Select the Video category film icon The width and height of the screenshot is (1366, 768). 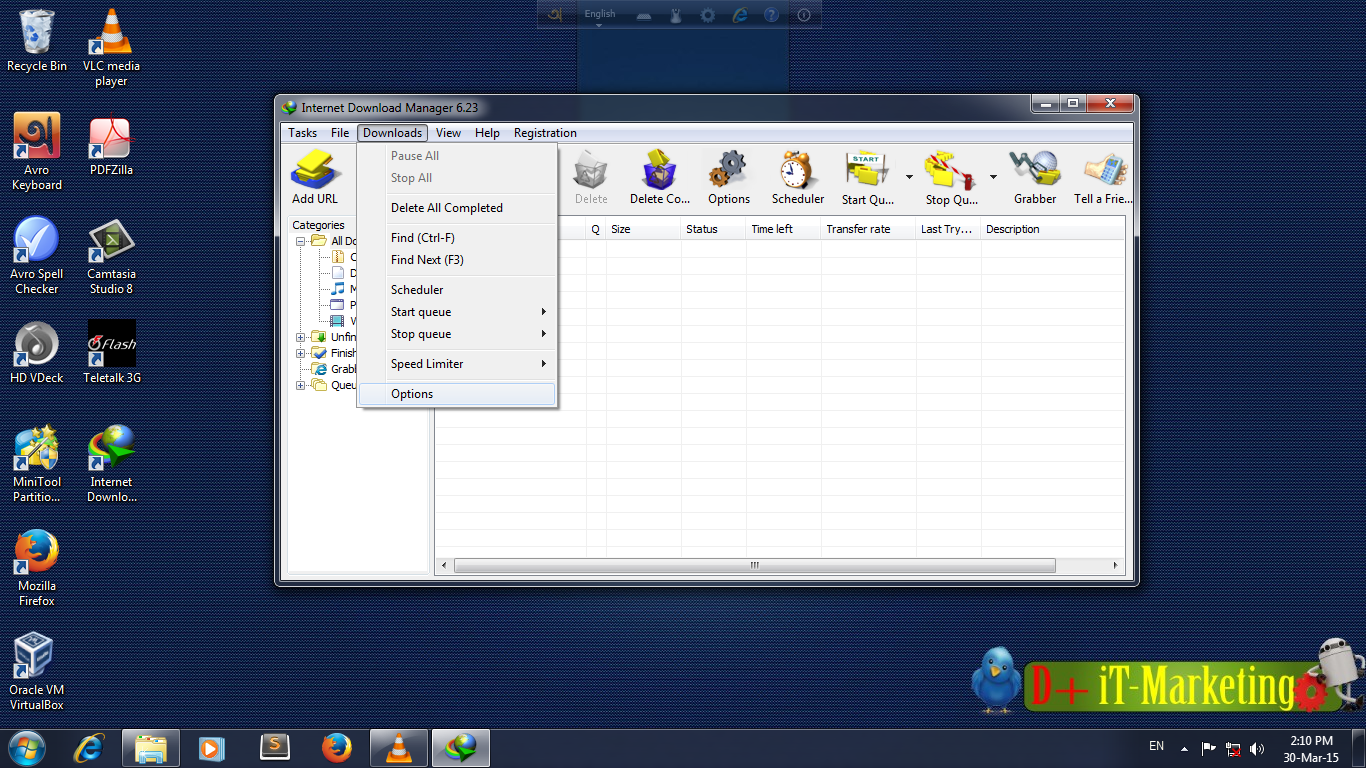(x=338, y=321)
